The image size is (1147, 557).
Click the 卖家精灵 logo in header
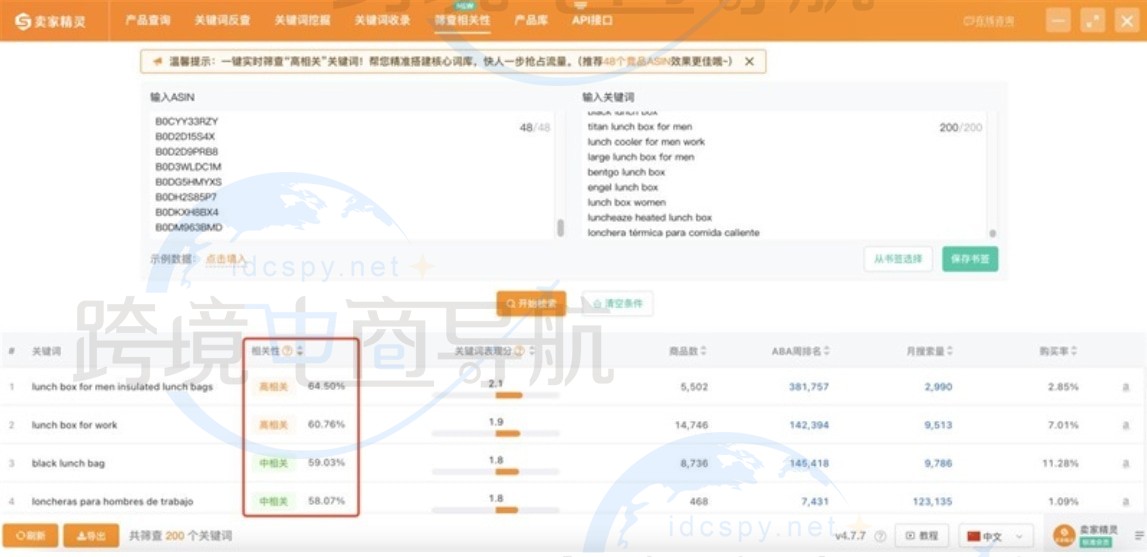click(50, 20)
